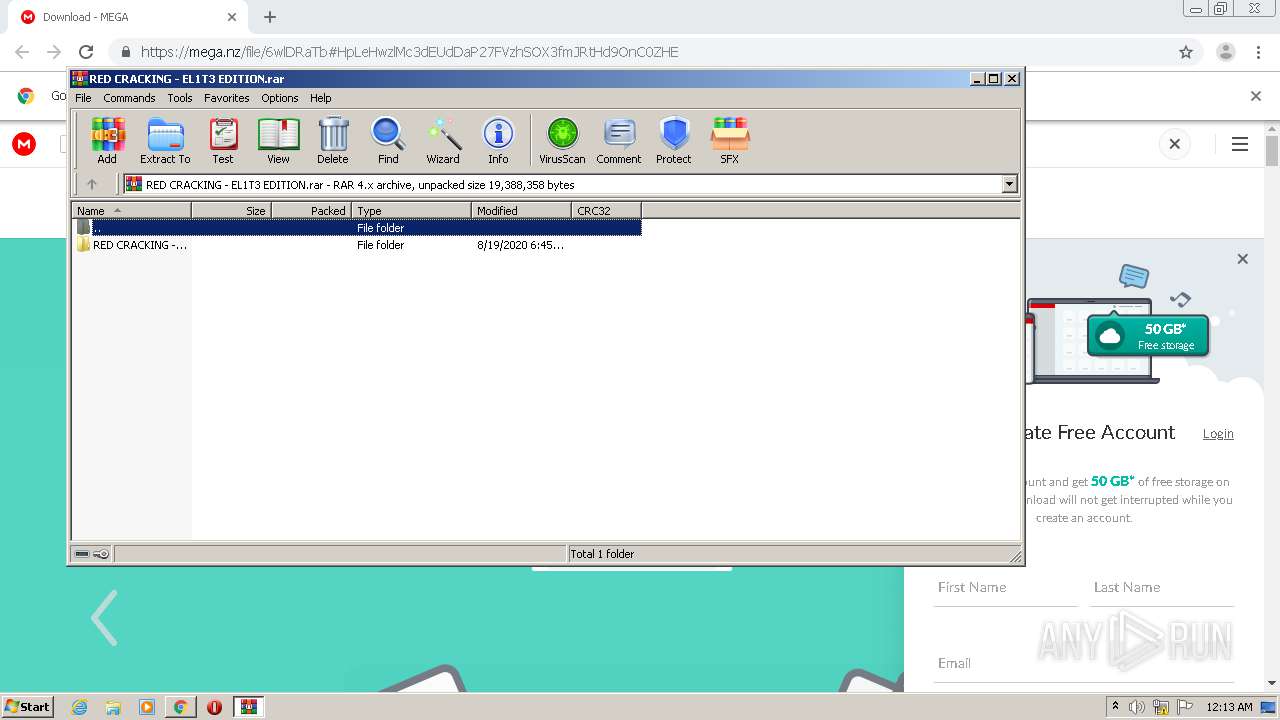Click the MEGA logo icon
1280x720 pixels.
click(24, 144)
